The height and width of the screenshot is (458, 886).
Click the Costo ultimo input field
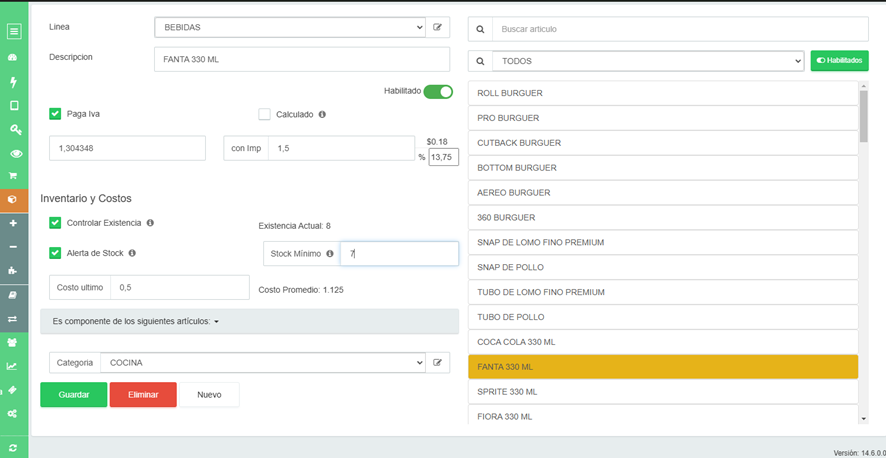tap(180, 287)
